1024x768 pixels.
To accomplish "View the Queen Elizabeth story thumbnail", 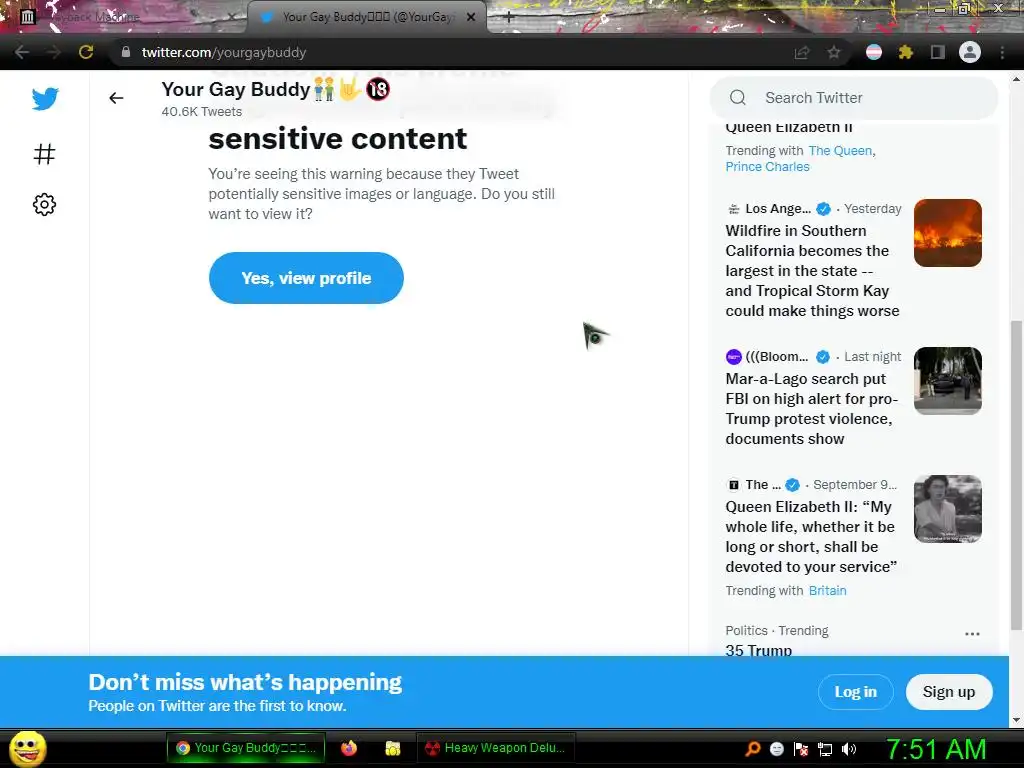I will tap(948, 509).
